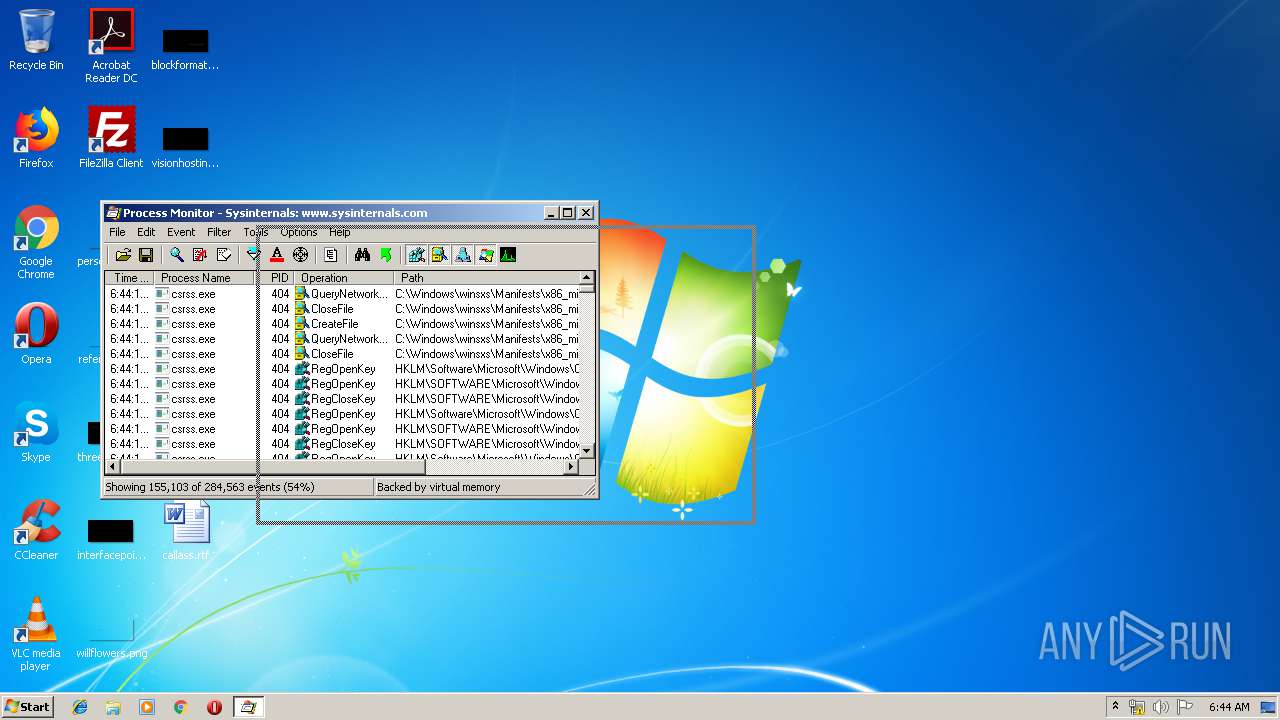1280x720 pixels.
Task: Click the Process Monitor taskbar button
Action: tap(248, 707)
